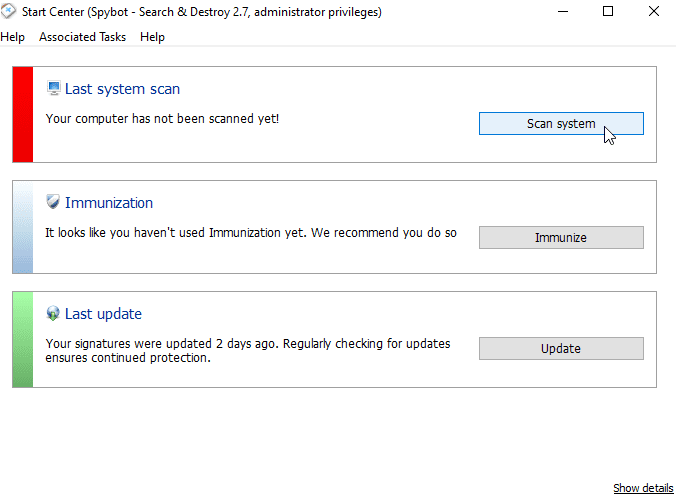Click the Spybot app icon in title bar
This screenshot has height=496, width=676.
9,11
